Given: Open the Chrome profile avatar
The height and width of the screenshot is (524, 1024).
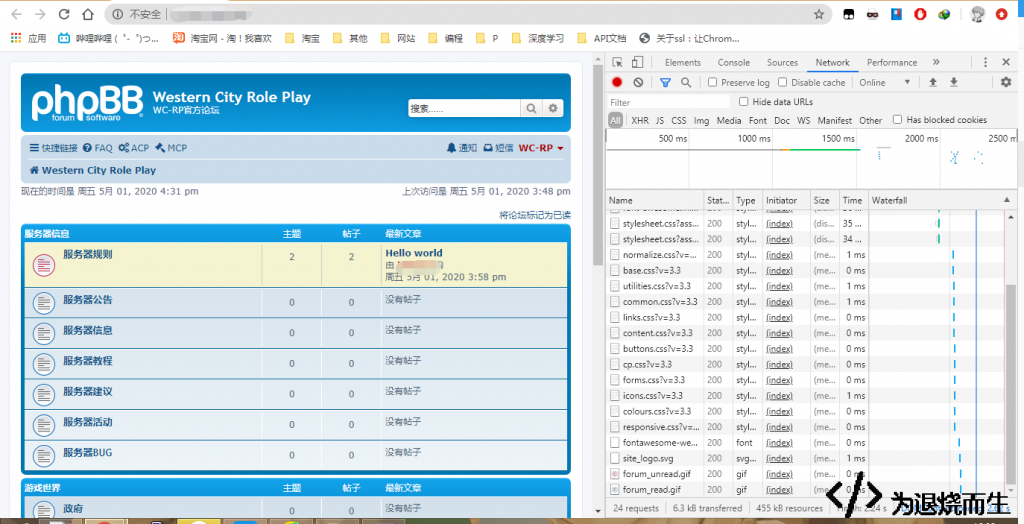Looking at the screenshot, I should pyautogui.click(x=977, y=14).
